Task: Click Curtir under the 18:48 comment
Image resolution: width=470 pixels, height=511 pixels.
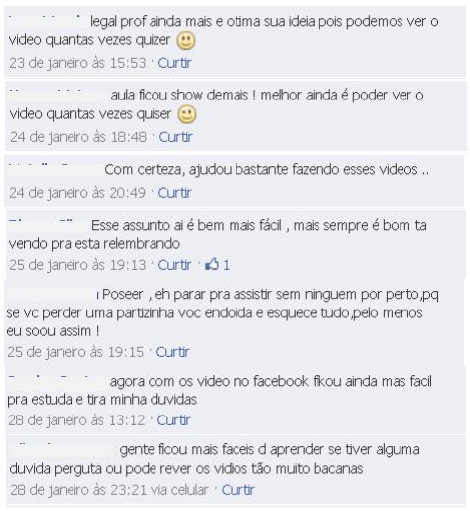Action: [x=175, y=137]
